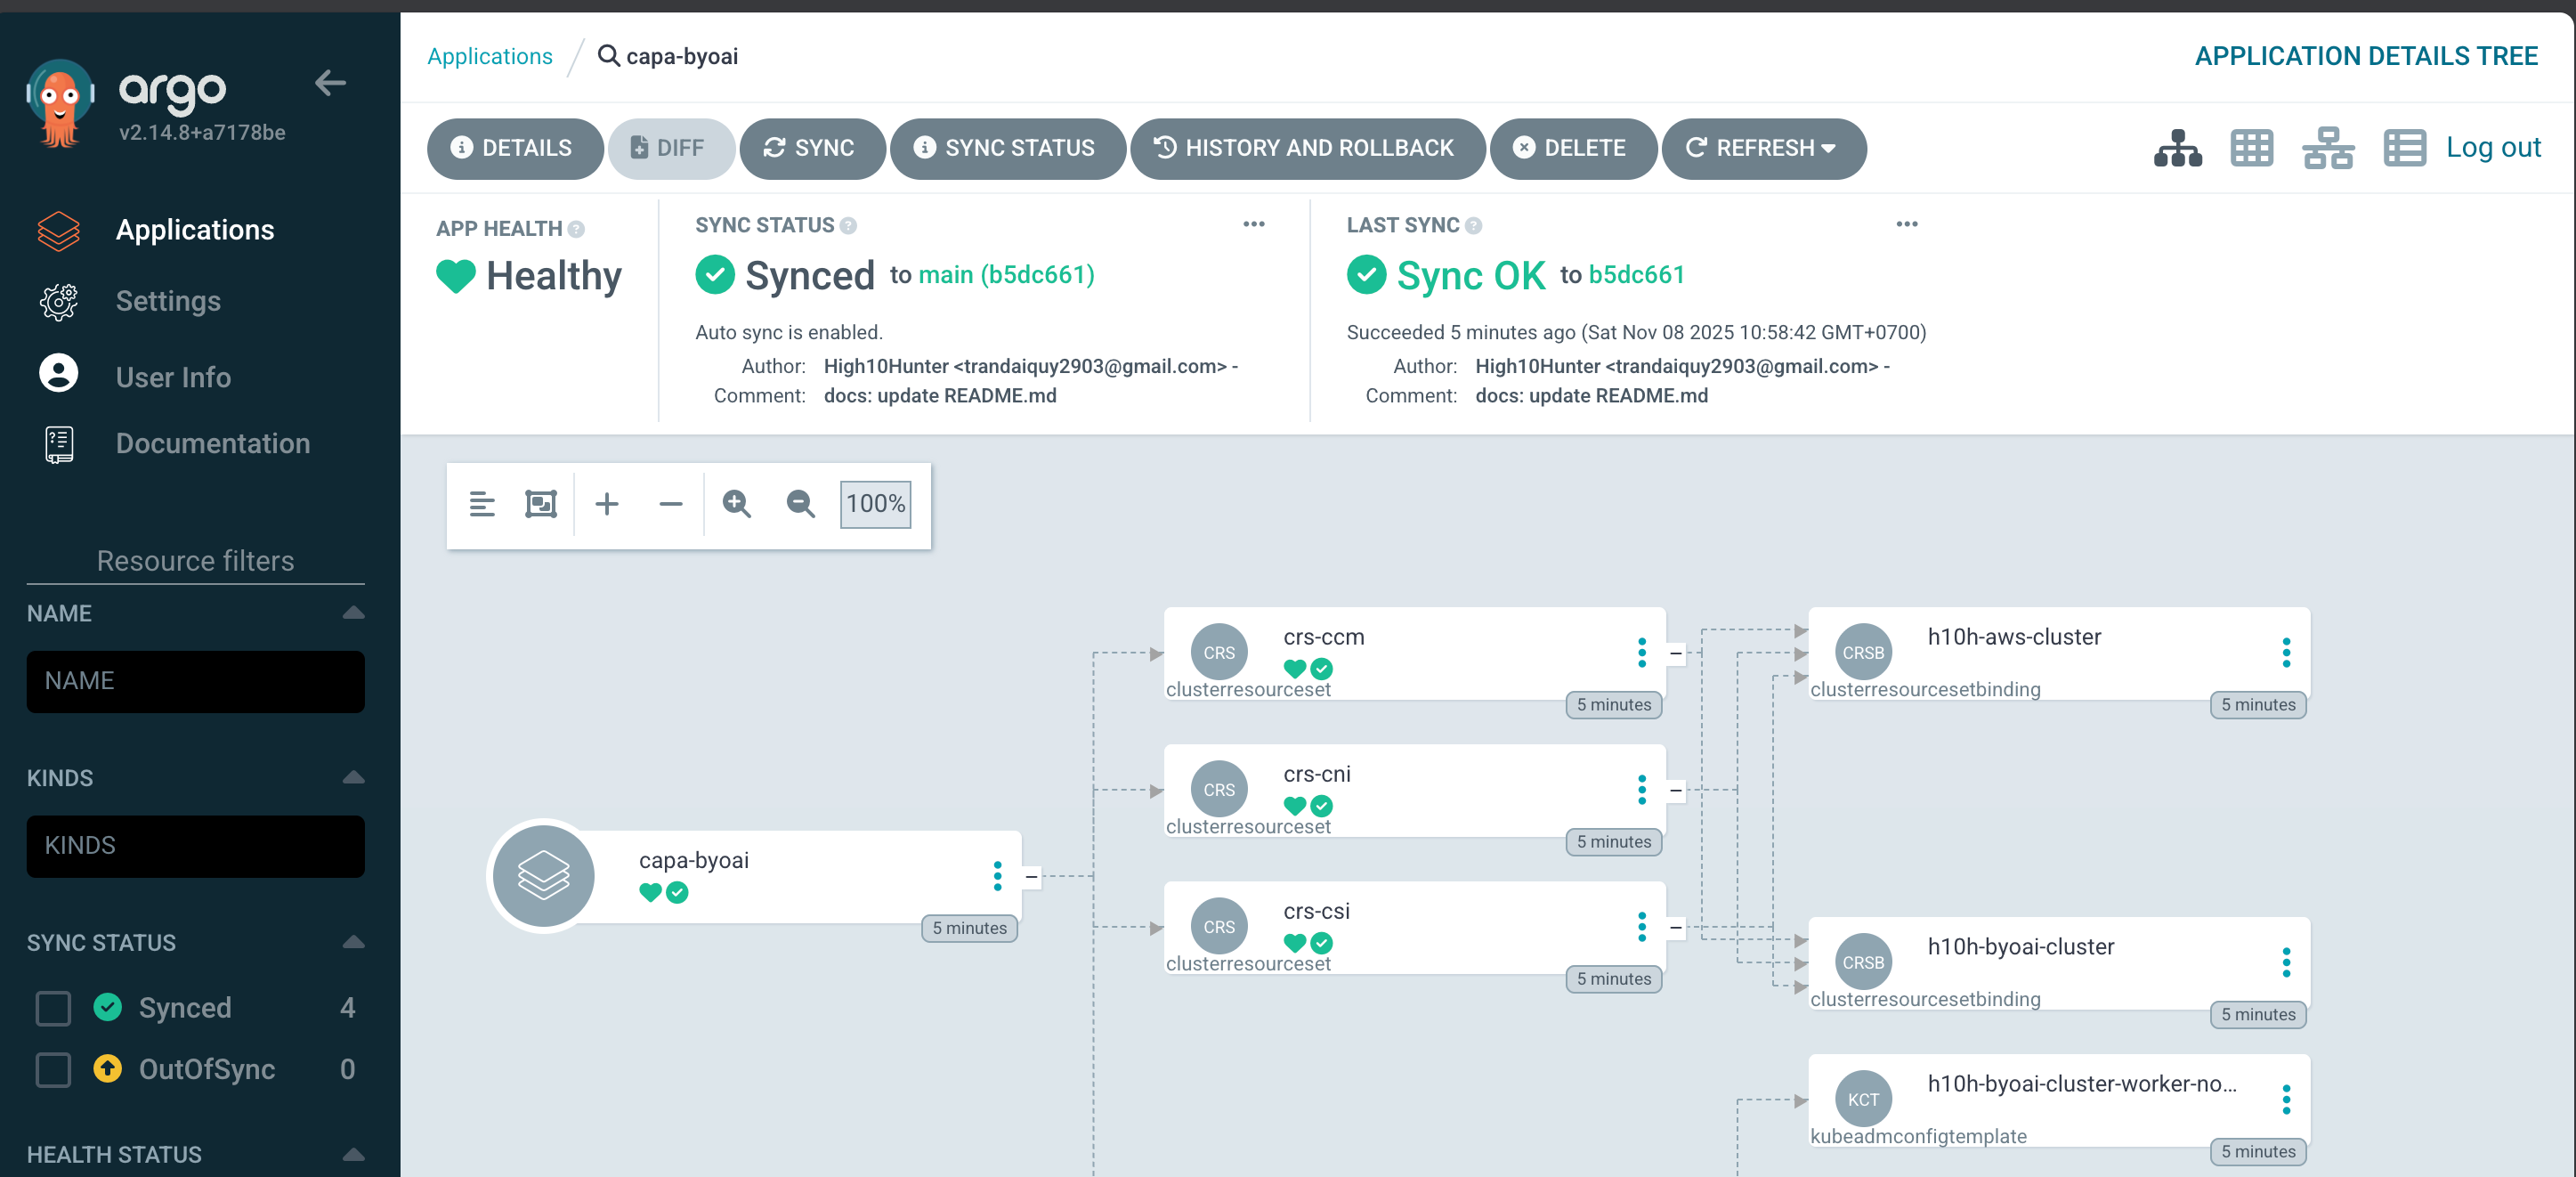Viewport: 2576px width, 1177px height.
Task: Enable the Synced filter checkbox
Action: pyautogui.click(x=53, y=1008)
